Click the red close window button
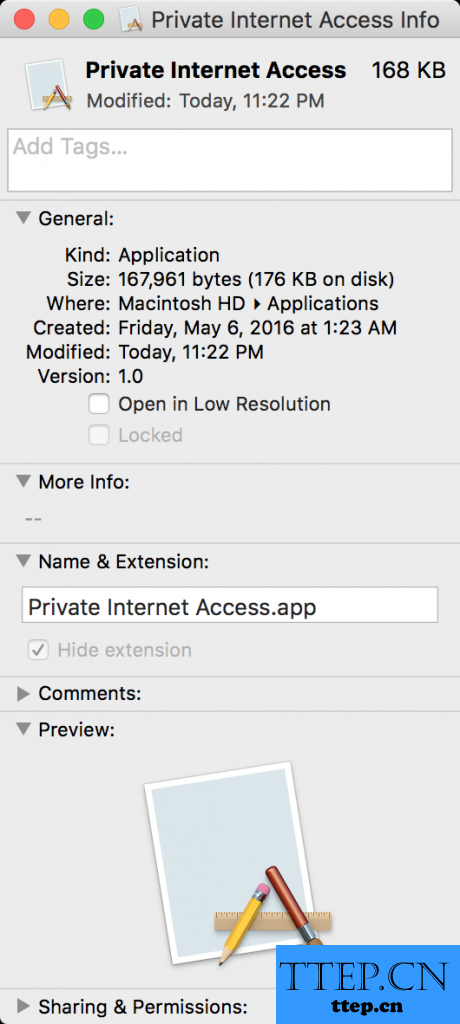Screen dimensions: 460x1024 pos(24,20)
